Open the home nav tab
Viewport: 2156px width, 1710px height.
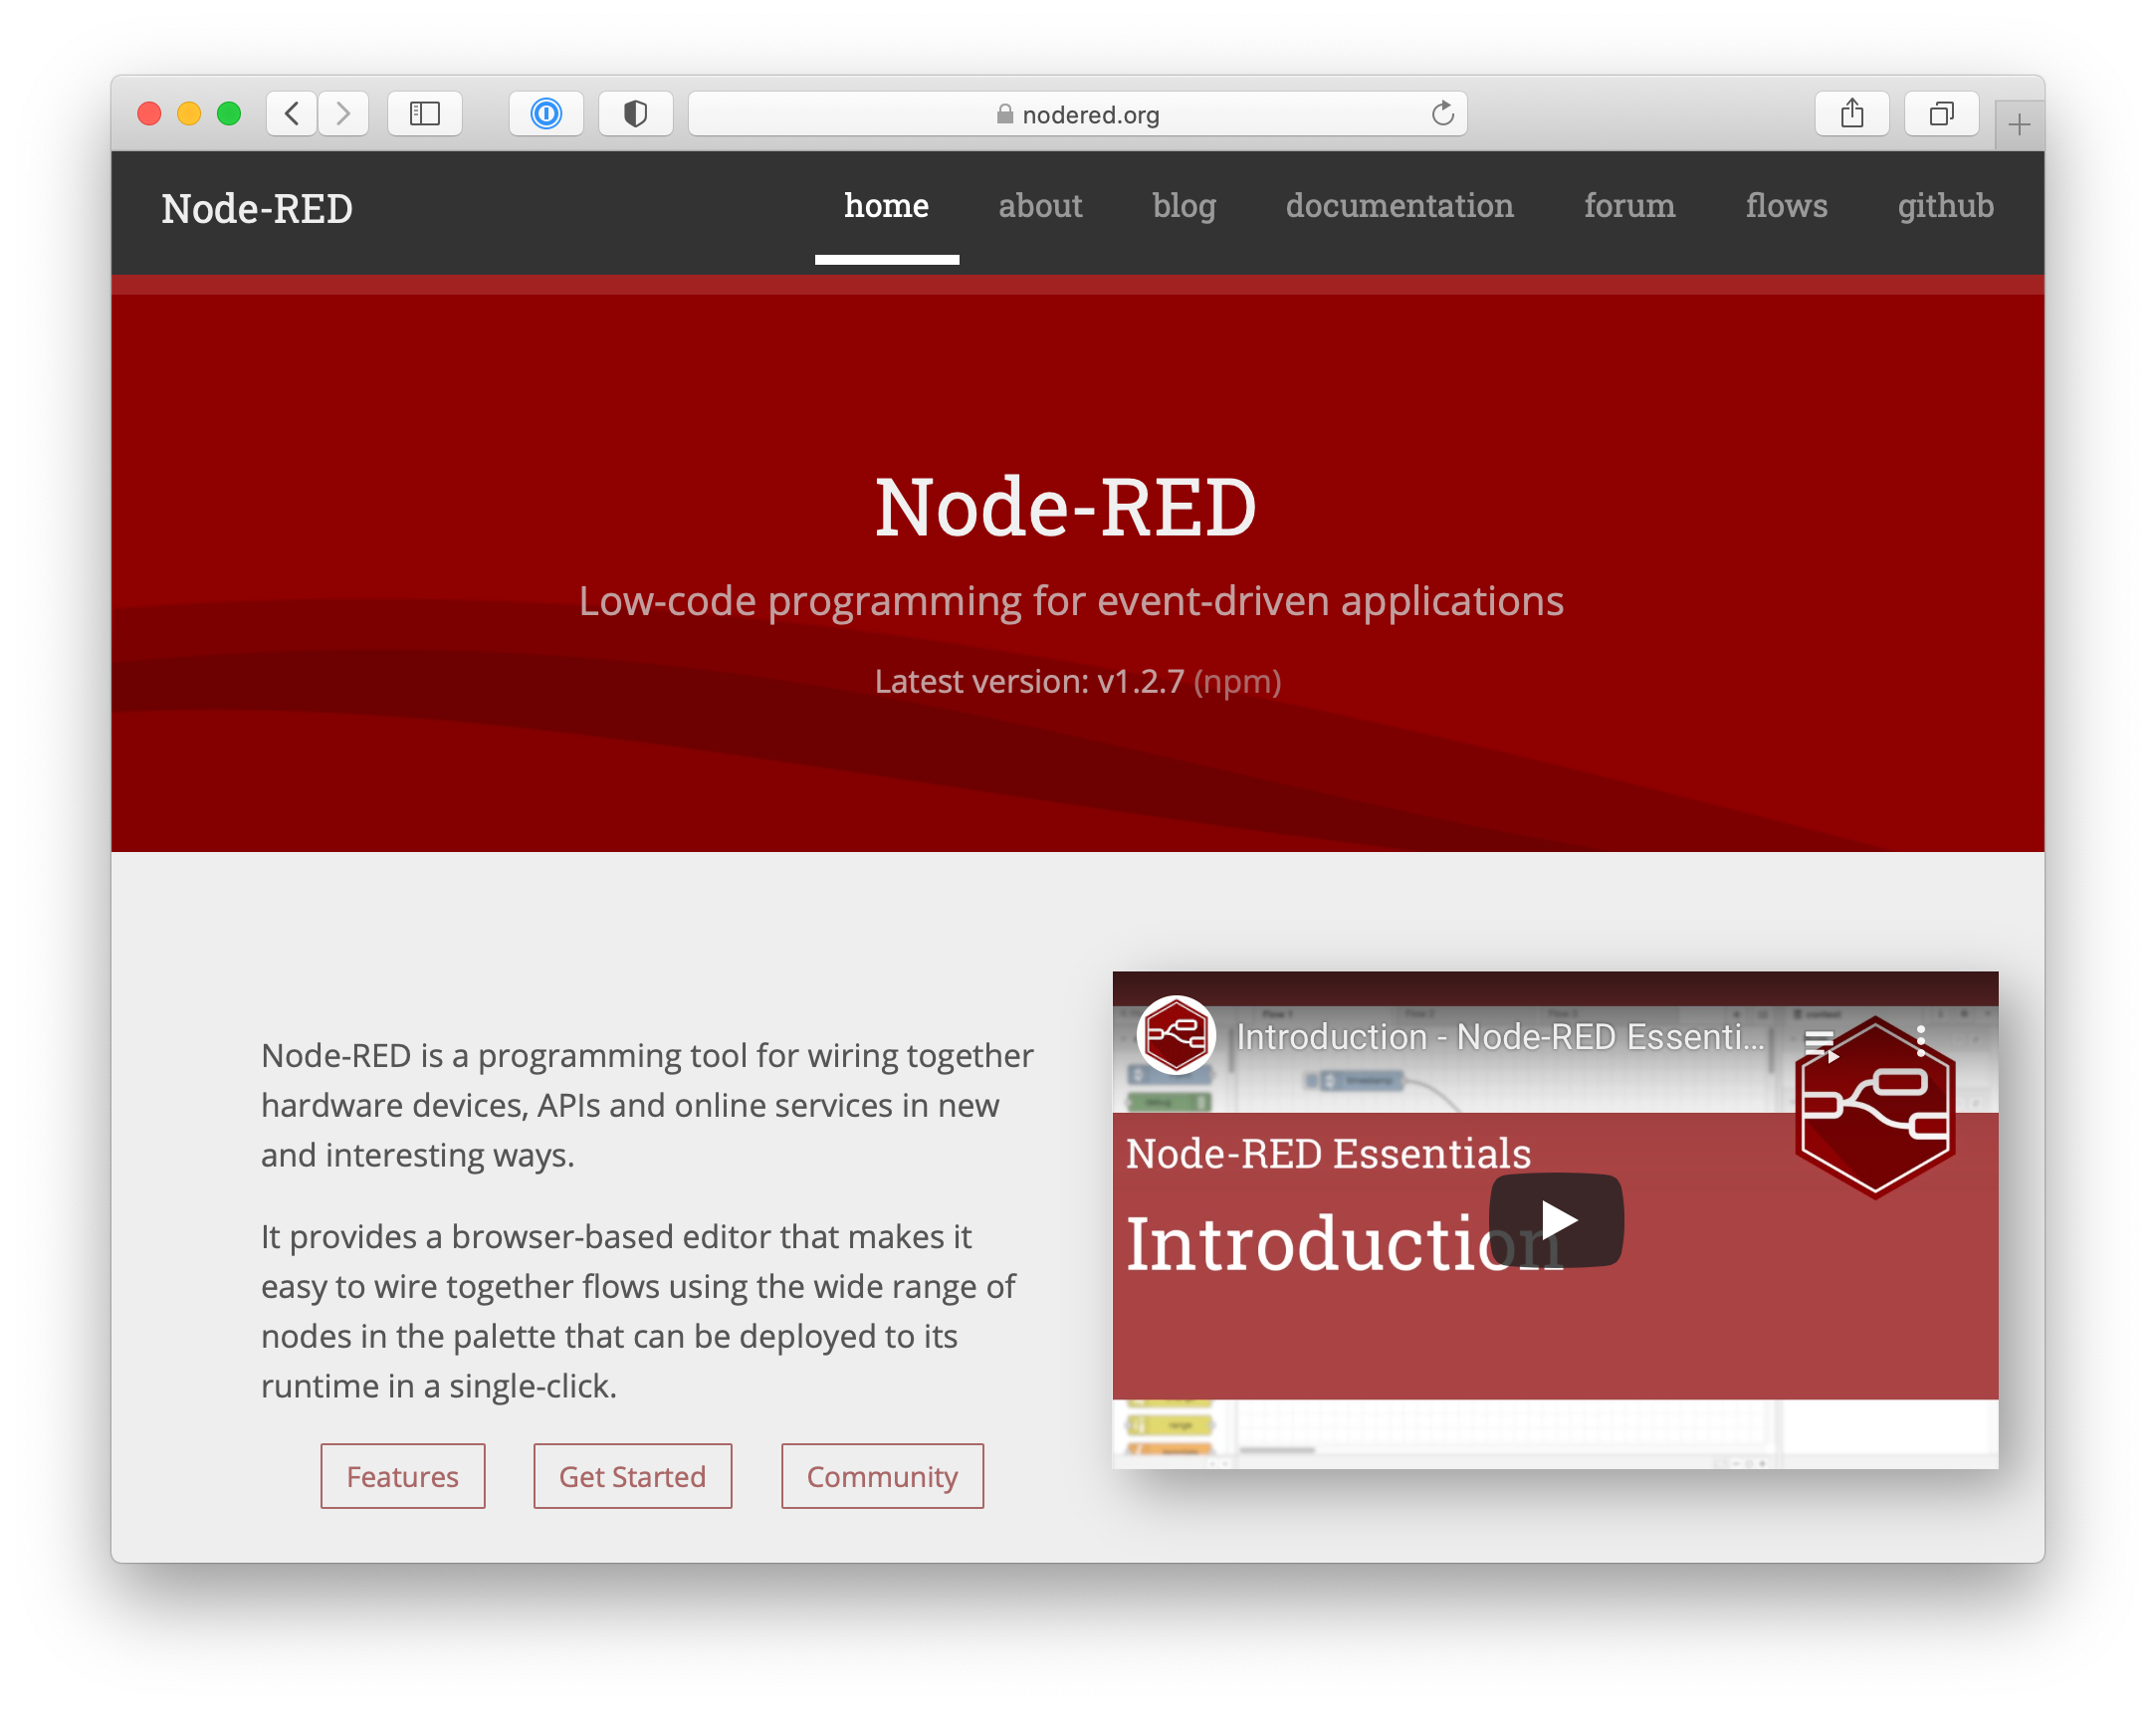886,206
